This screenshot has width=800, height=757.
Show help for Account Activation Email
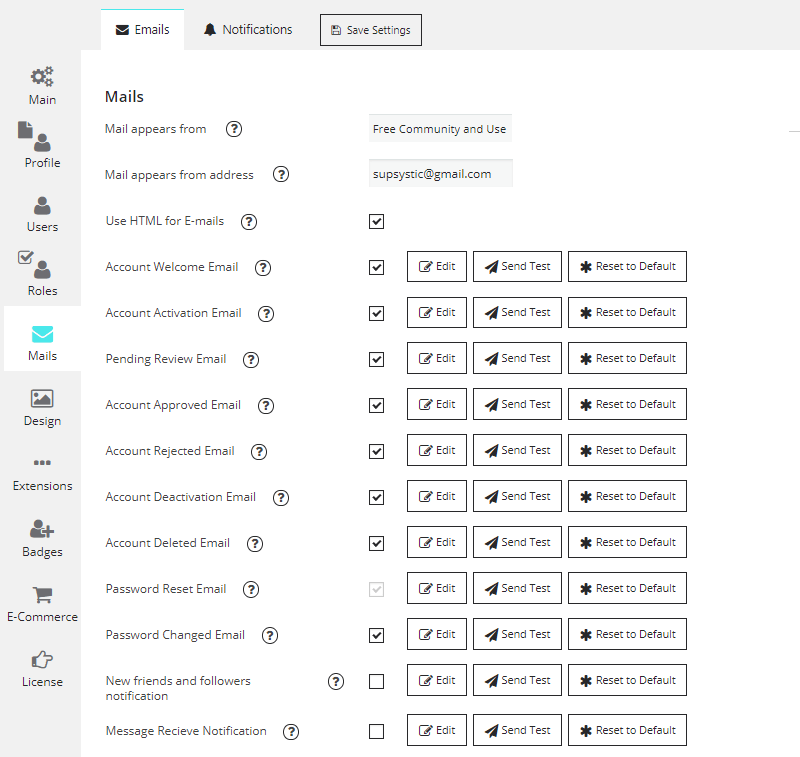[x=266, y=313]
